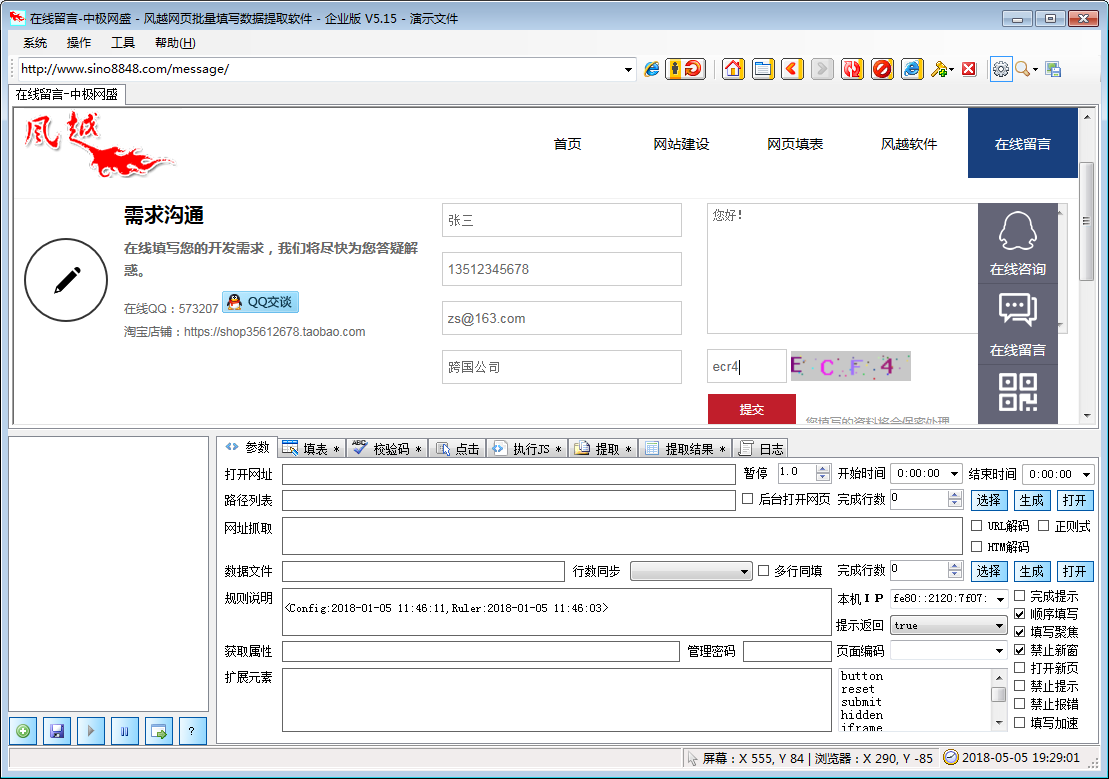Enable 填写加速 checkbox
Screen dimensions: 1109x779
pyautogui.click(x=1019, y=722)
